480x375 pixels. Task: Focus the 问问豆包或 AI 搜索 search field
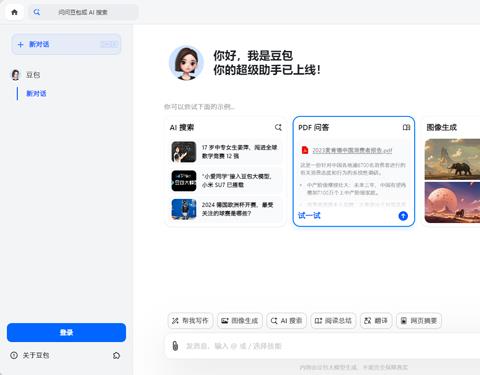pyautogui.click(x=83, y=12)
